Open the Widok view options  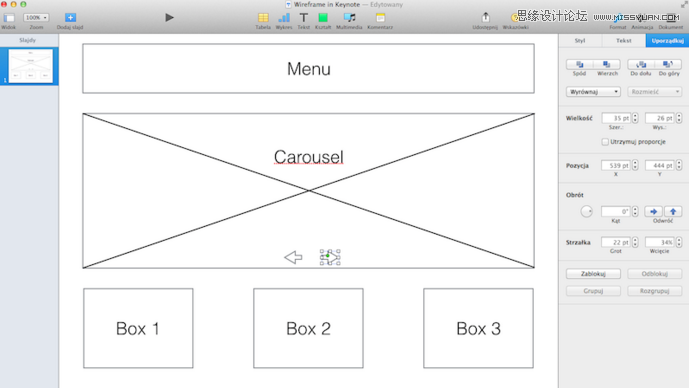[x=9, y=18]
